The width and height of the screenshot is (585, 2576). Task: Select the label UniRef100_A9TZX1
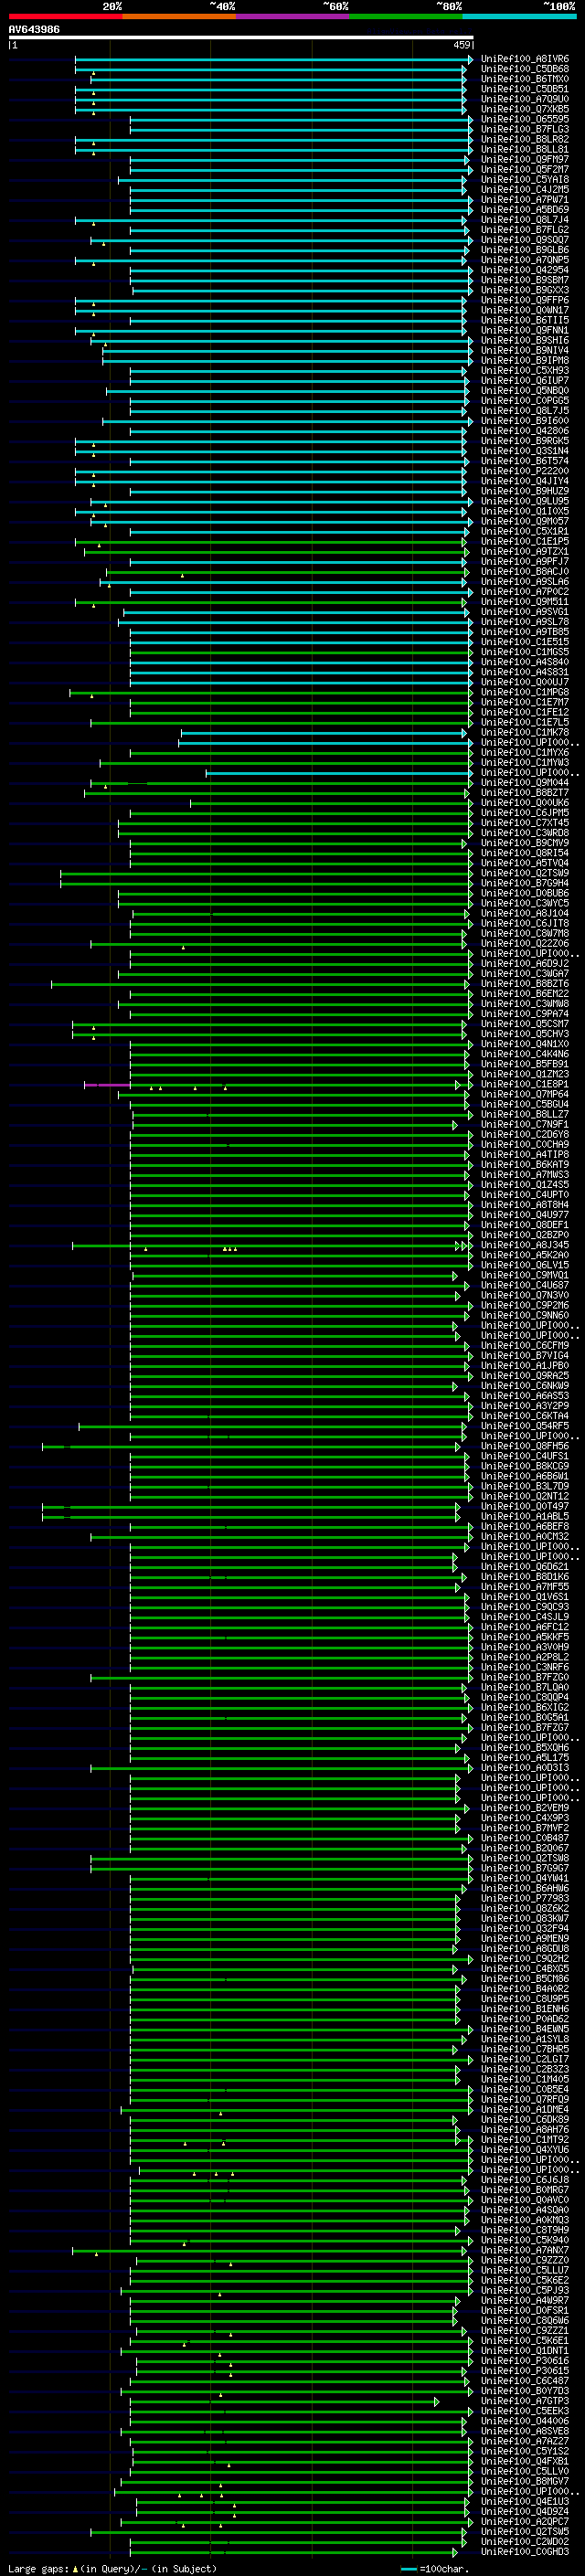[x=525, y=552]
